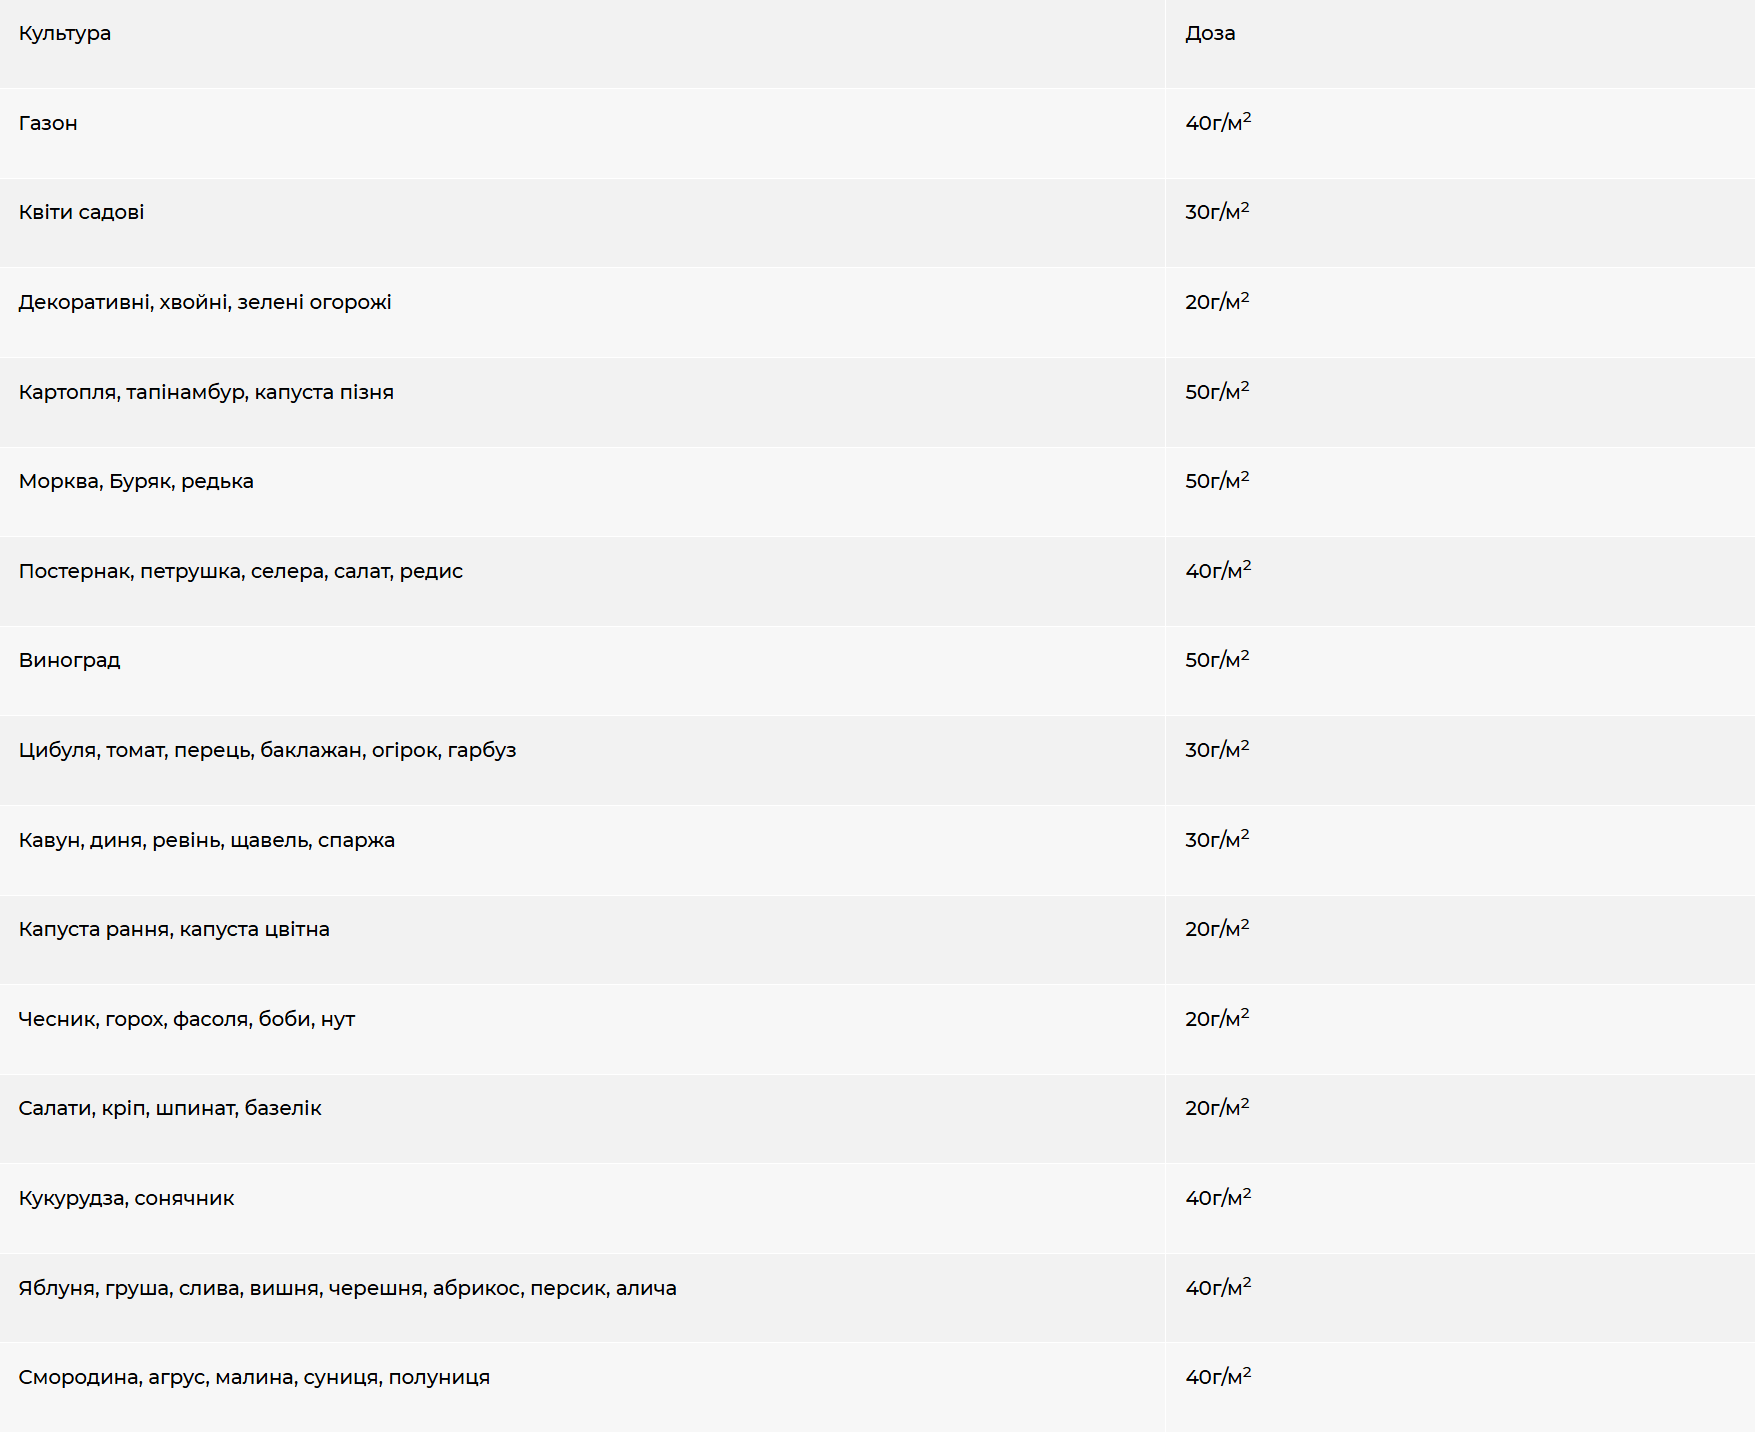Click the dose value for Виноград

1217,661
